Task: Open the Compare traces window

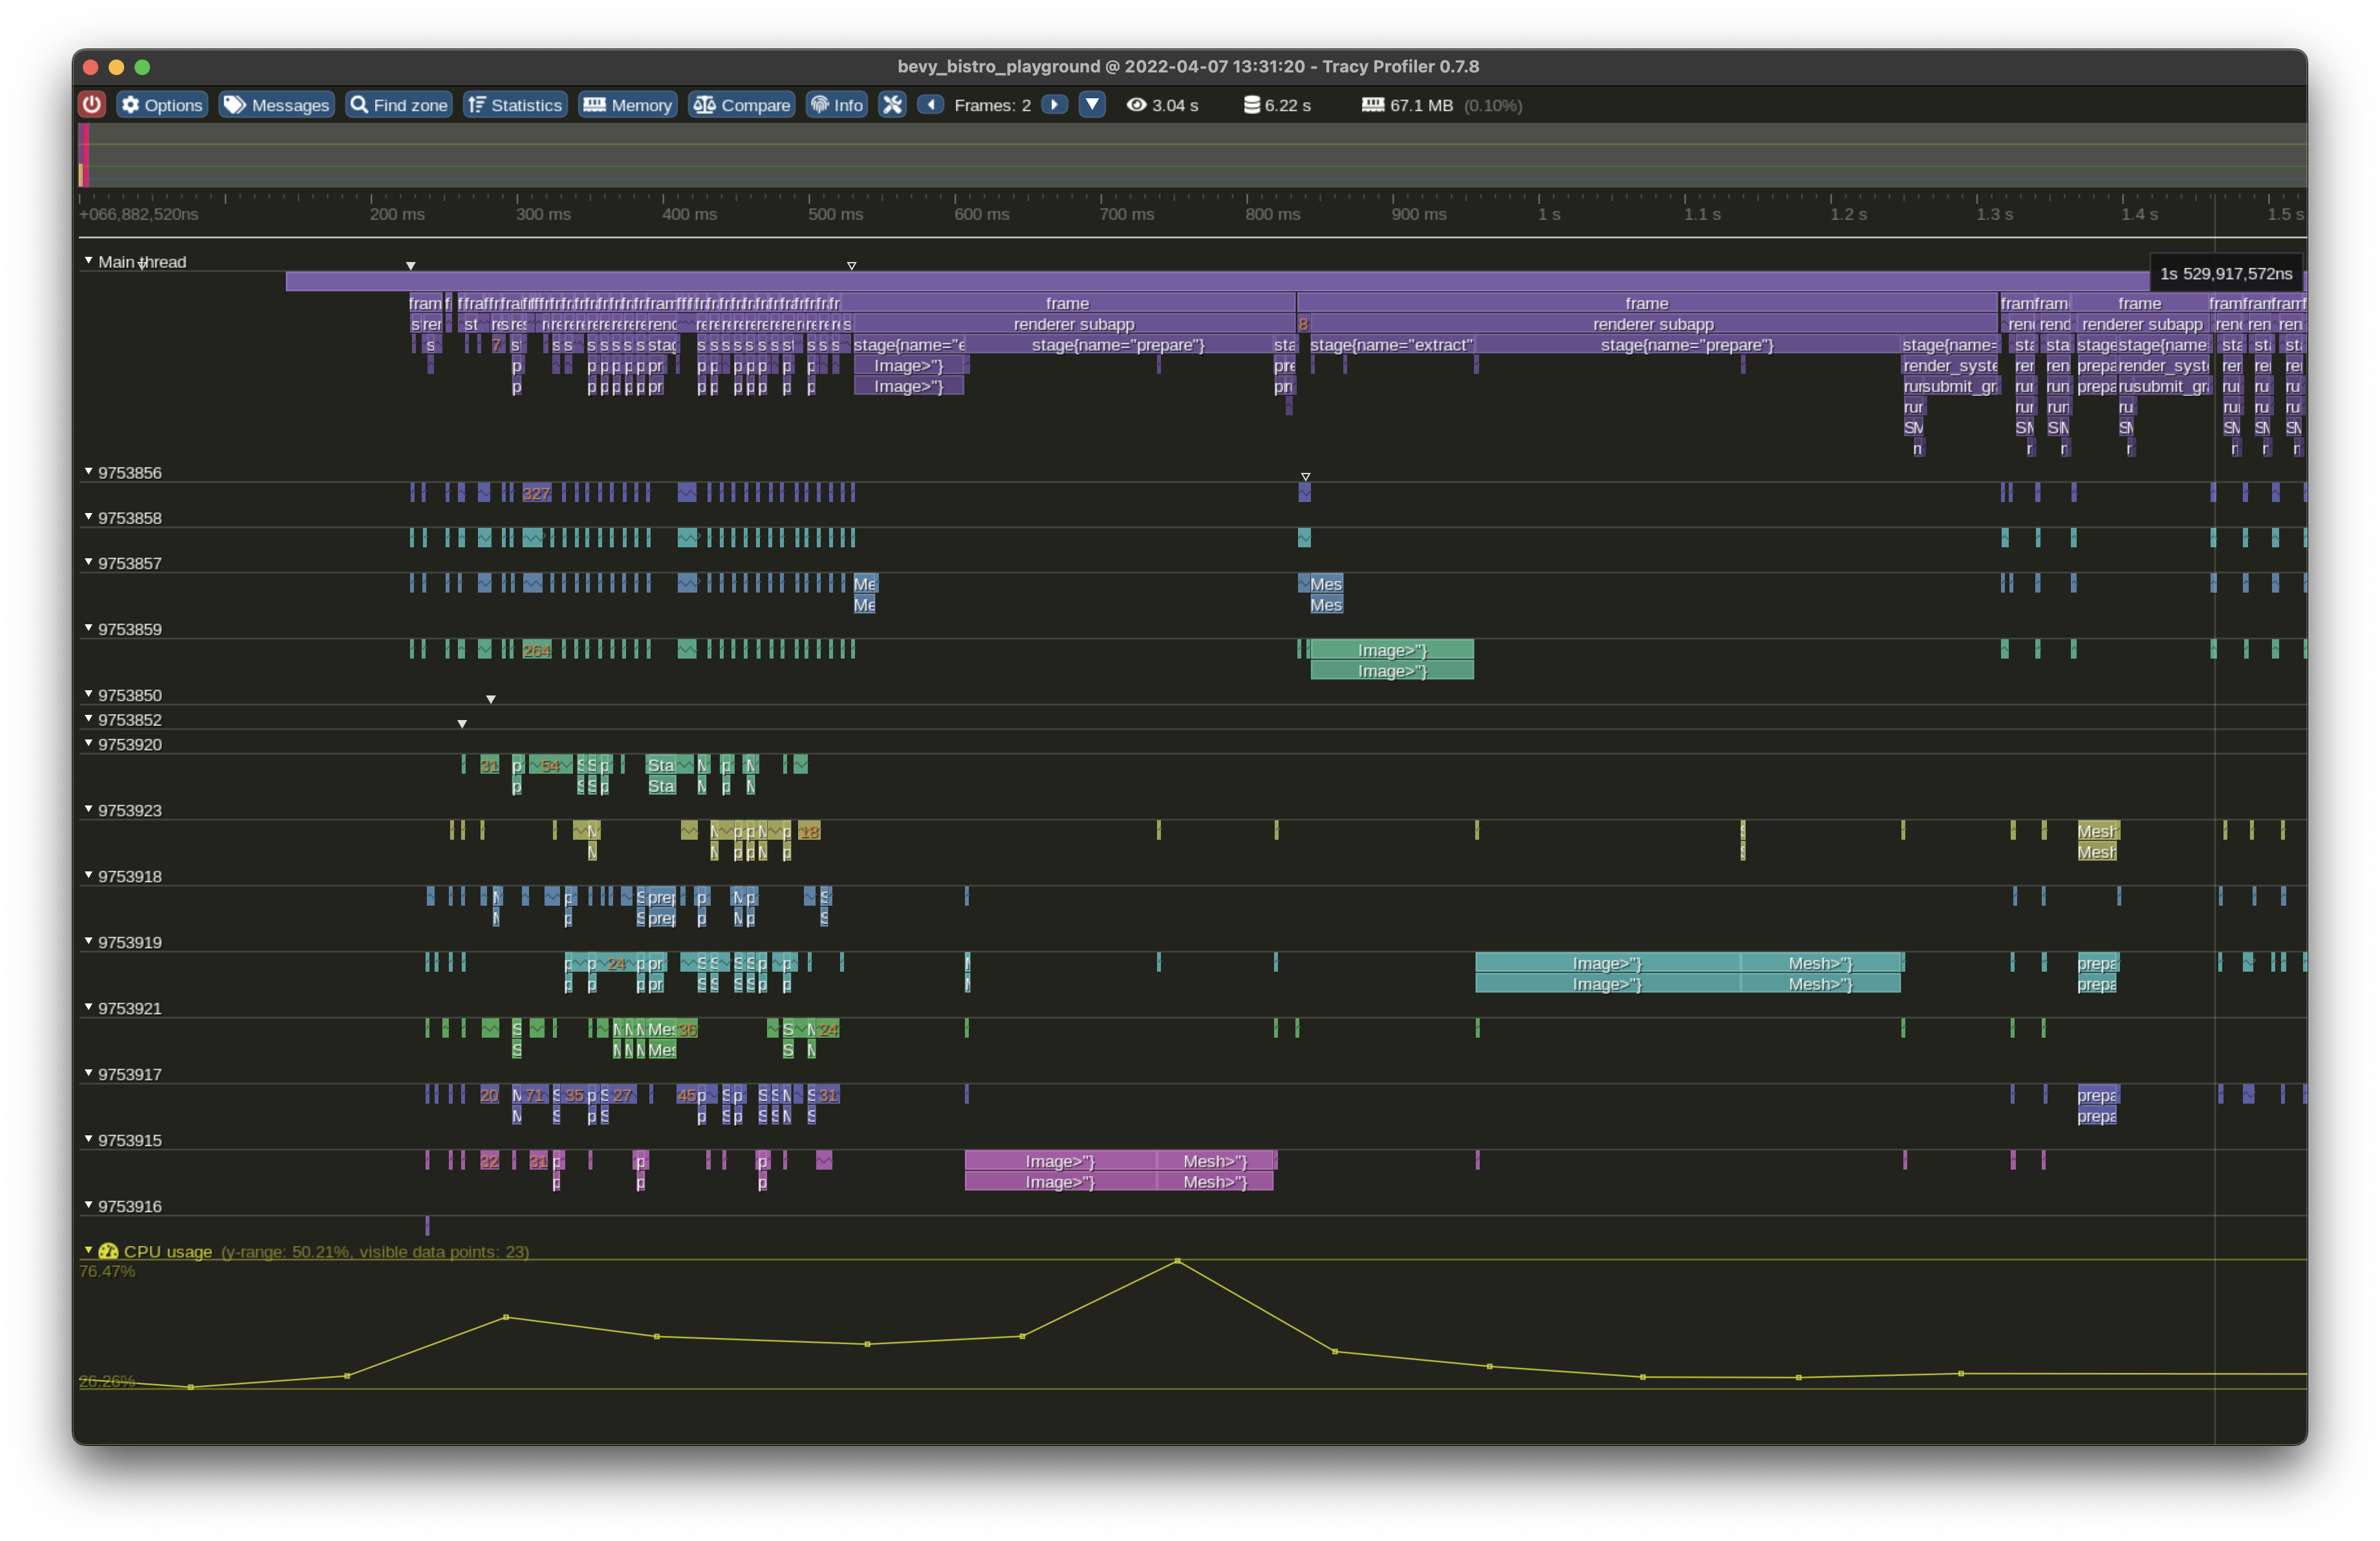Action: (x=742, y=105)
